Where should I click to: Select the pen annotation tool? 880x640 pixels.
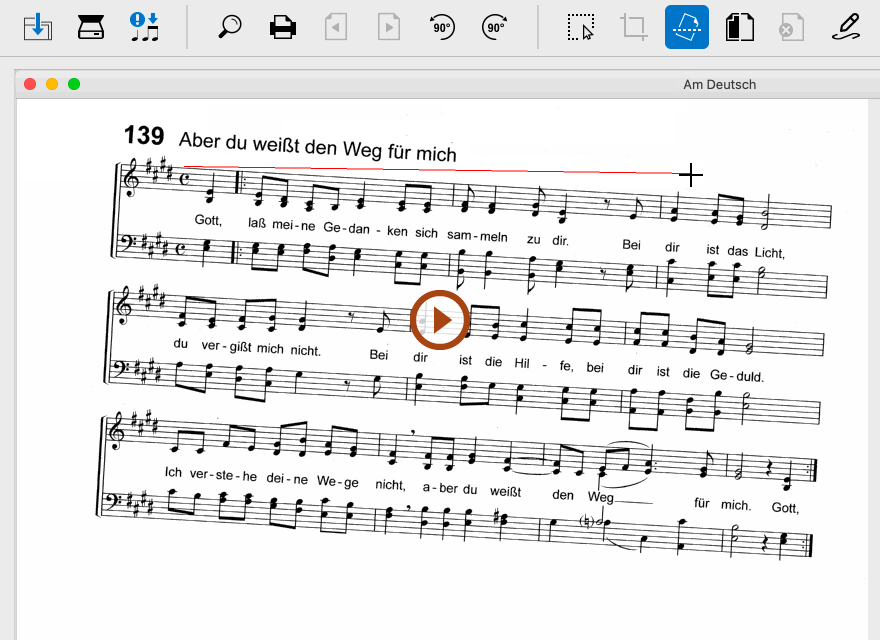pos(846,27)
